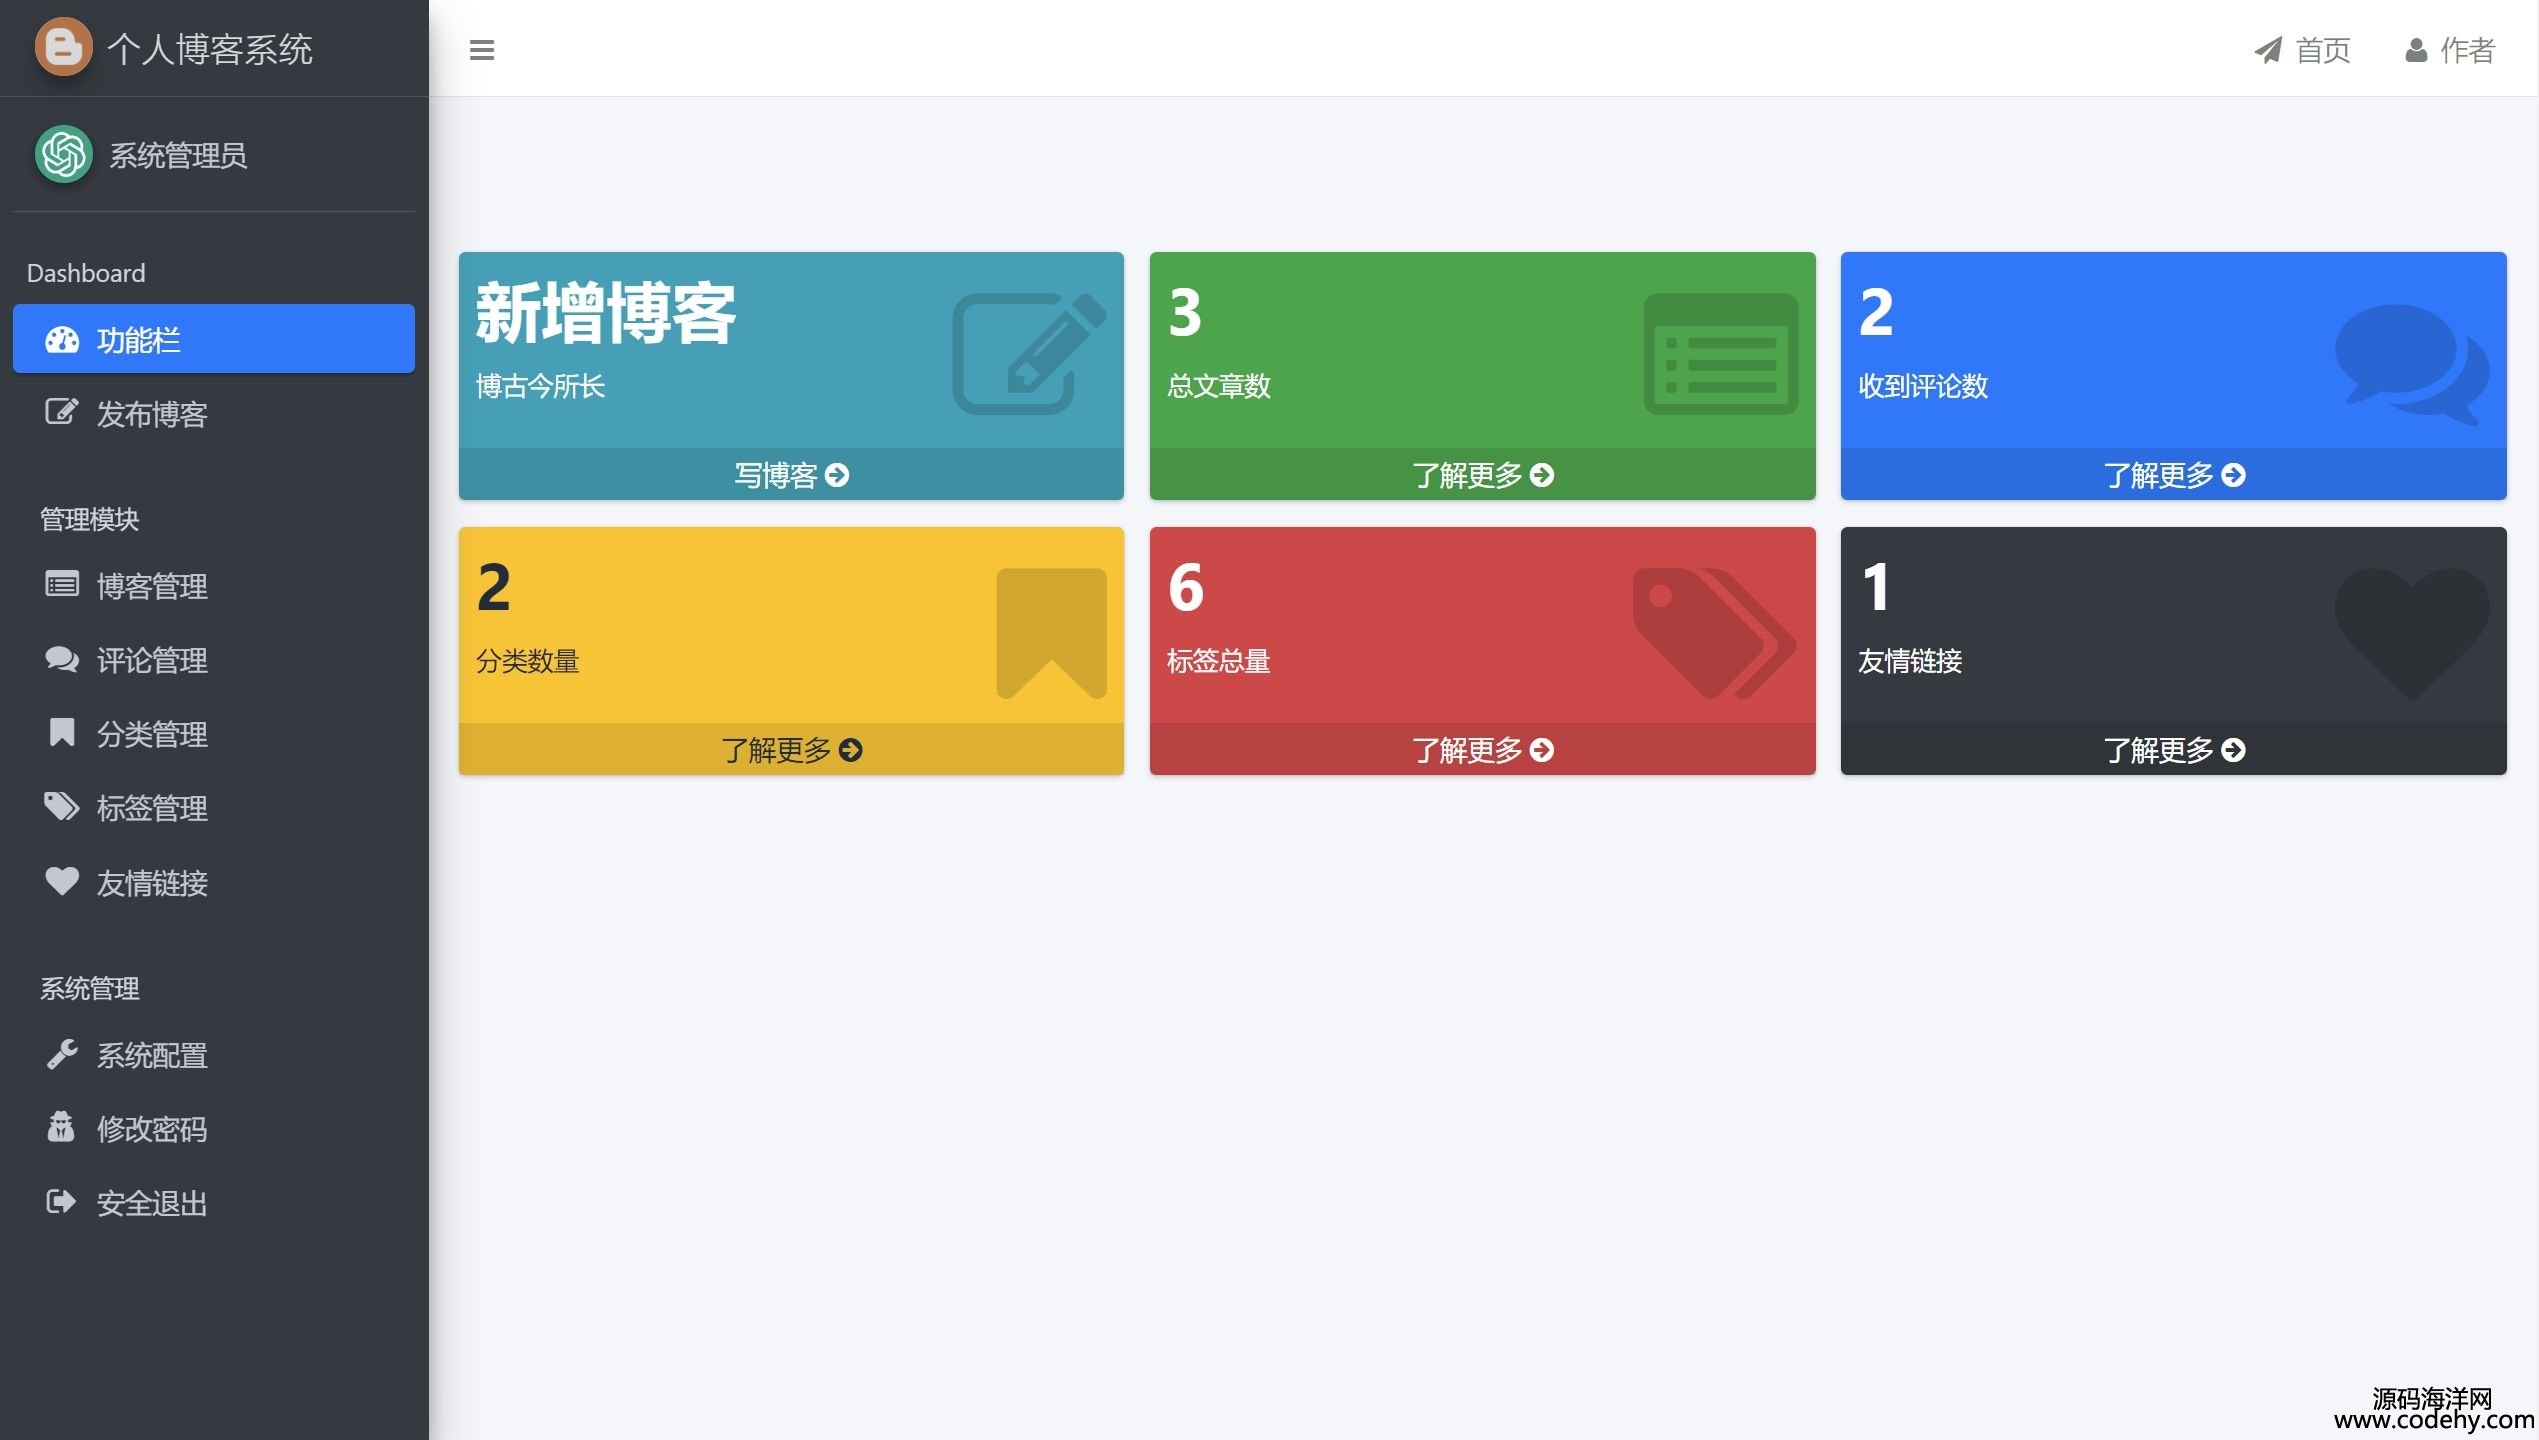Click the bookmark icon for 分类管理
The height and width of the screenshot is (1440, 2539).
[x=61, y=732]
